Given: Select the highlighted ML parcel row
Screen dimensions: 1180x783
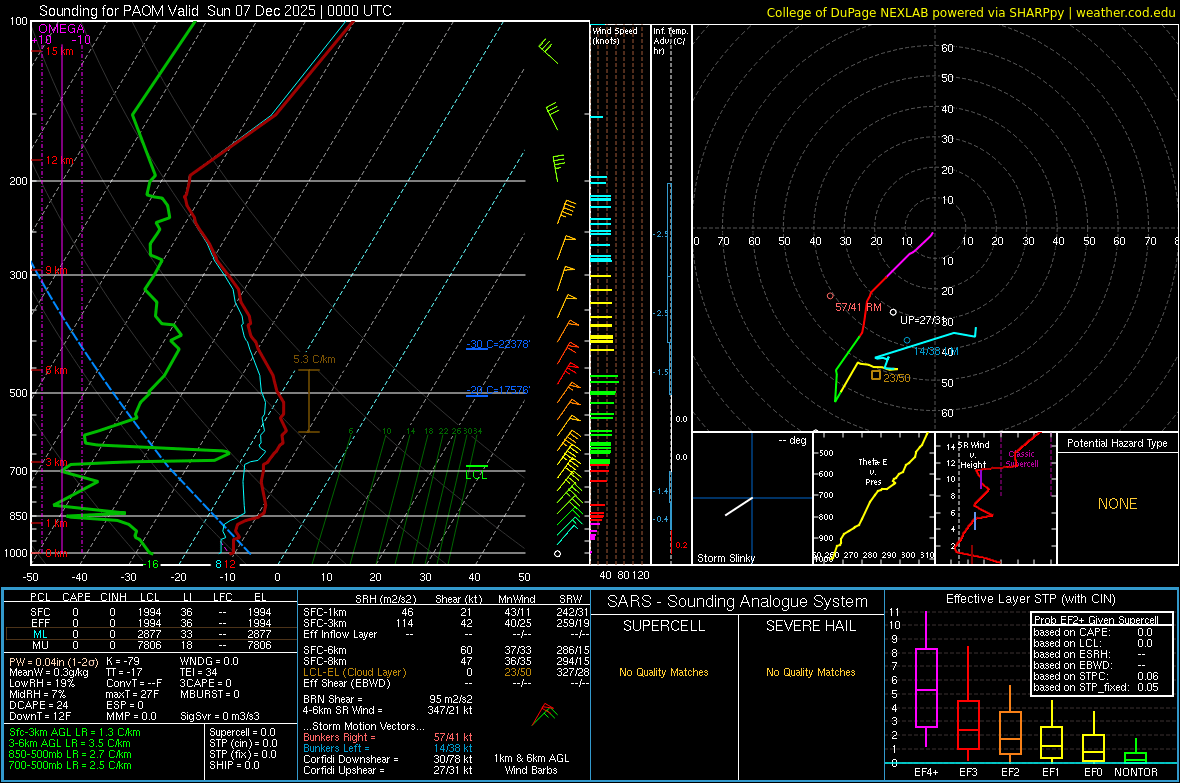Looking at the screenshot, I should tap(151, 634).
